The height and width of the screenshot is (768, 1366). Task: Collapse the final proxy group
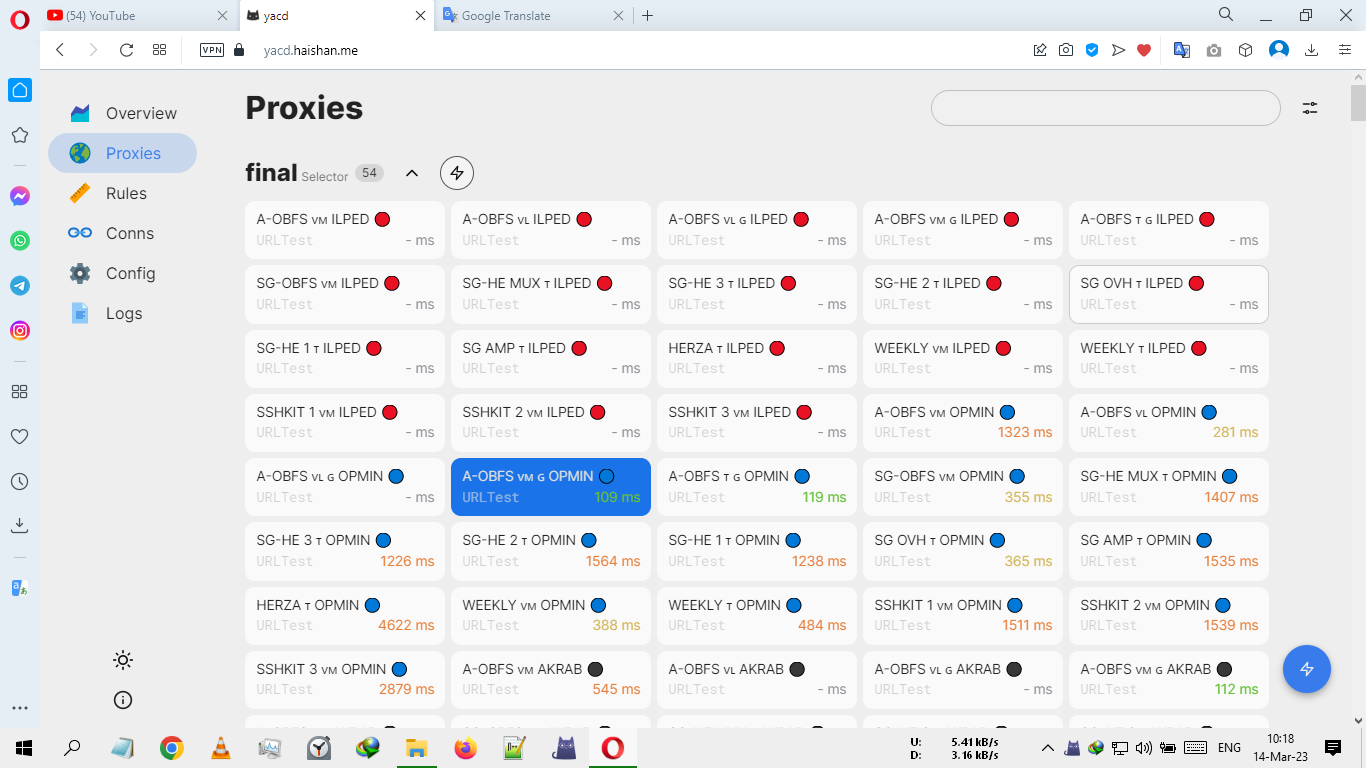411,172
